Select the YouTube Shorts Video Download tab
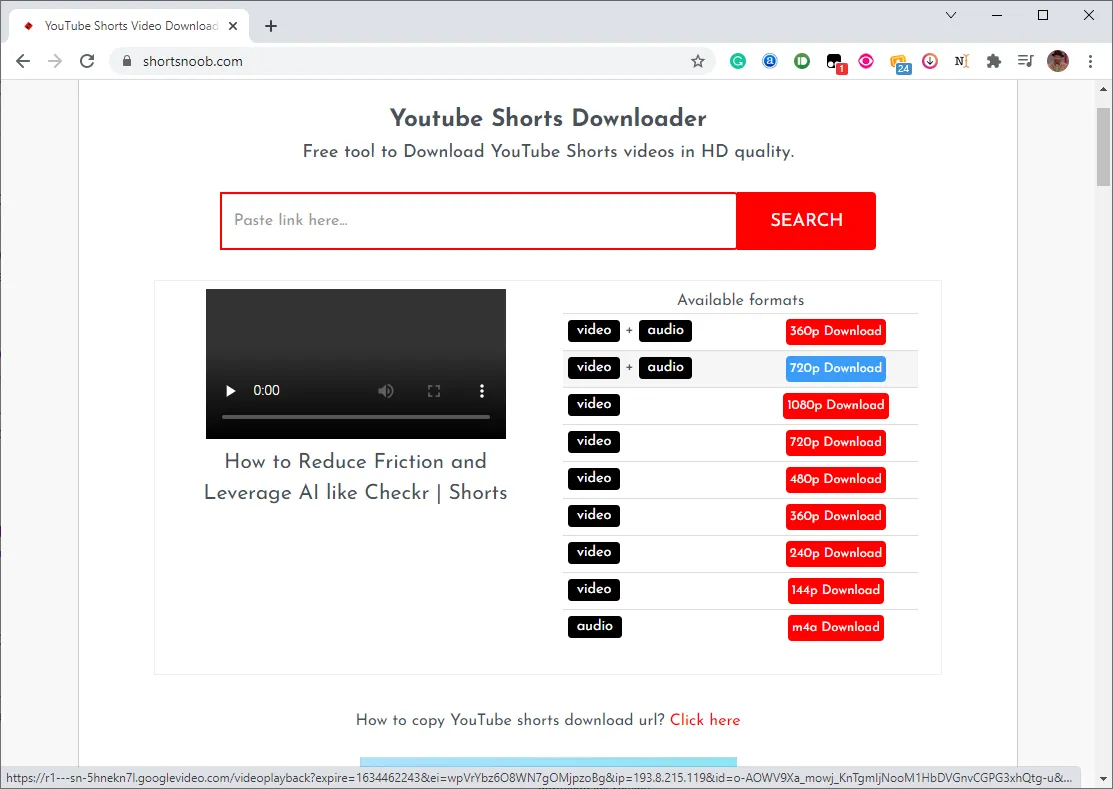The image size is (1113, 789). (130, 26)
